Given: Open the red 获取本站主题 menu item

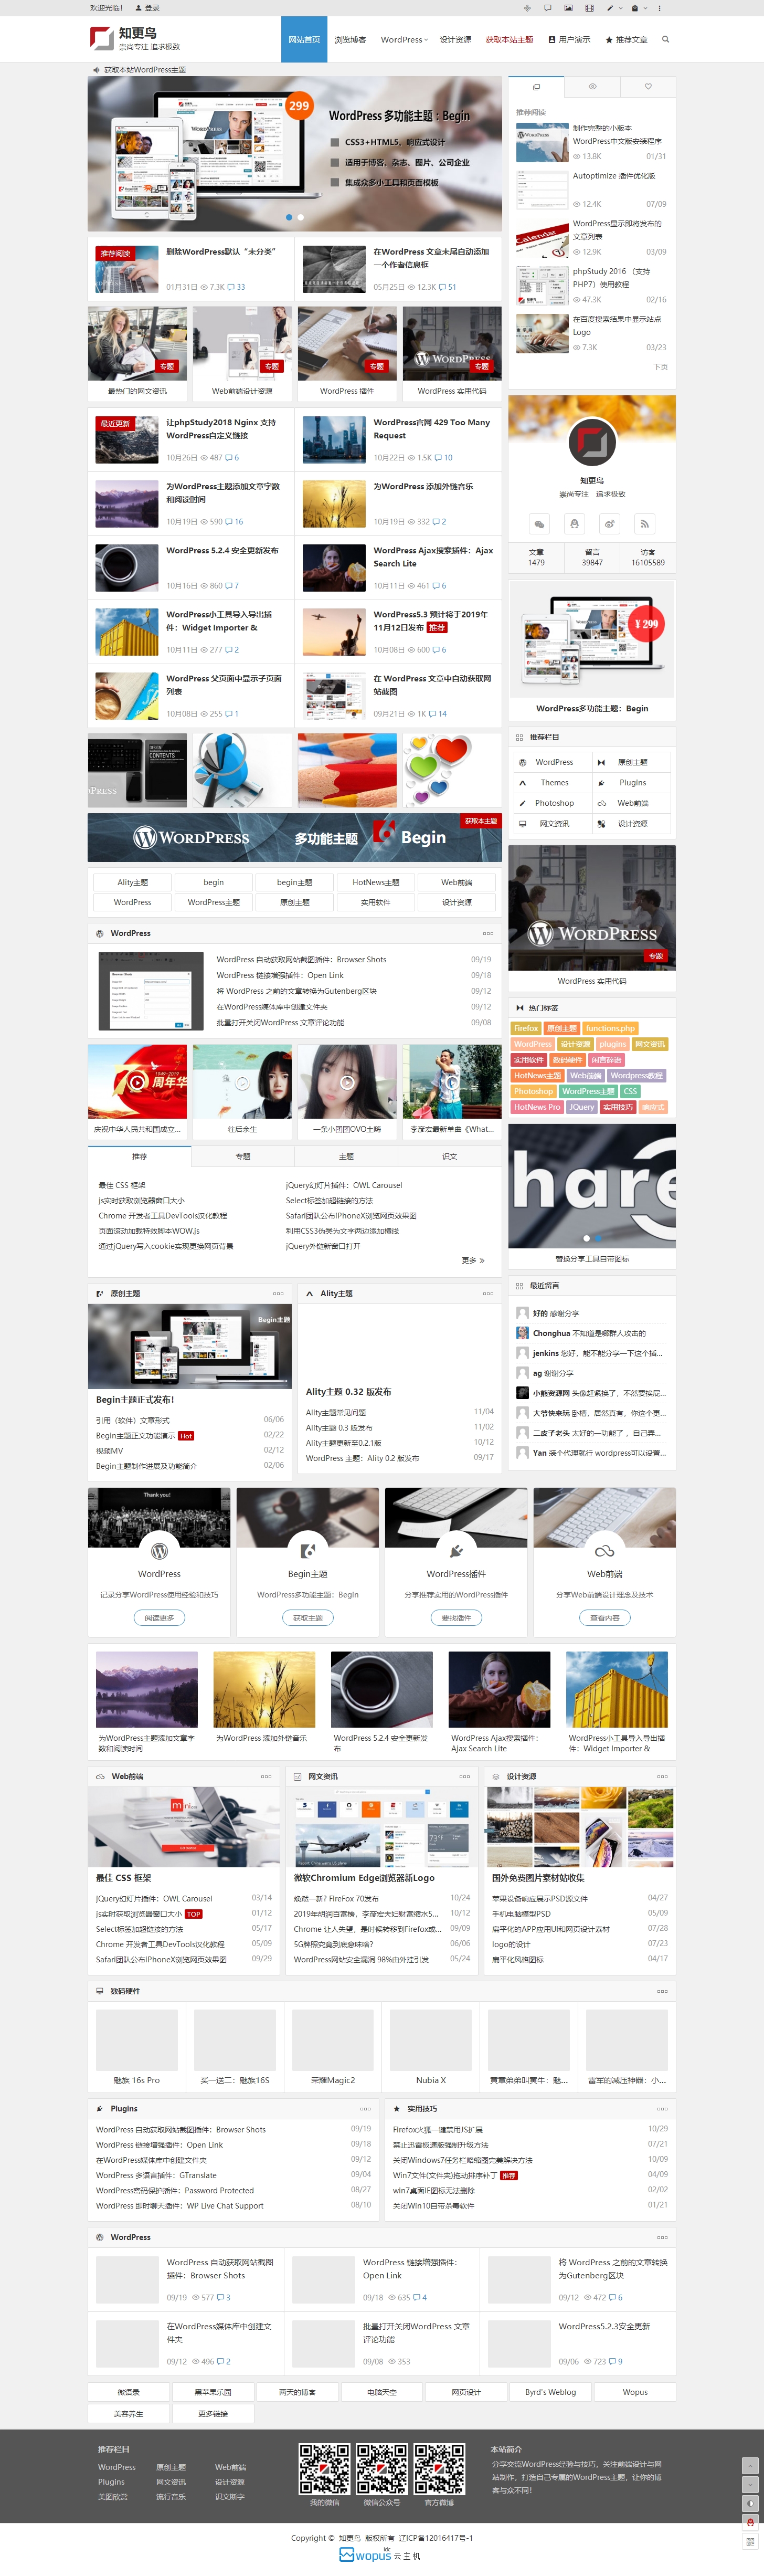Looking at the screenshot, I should tap(509, 40).
